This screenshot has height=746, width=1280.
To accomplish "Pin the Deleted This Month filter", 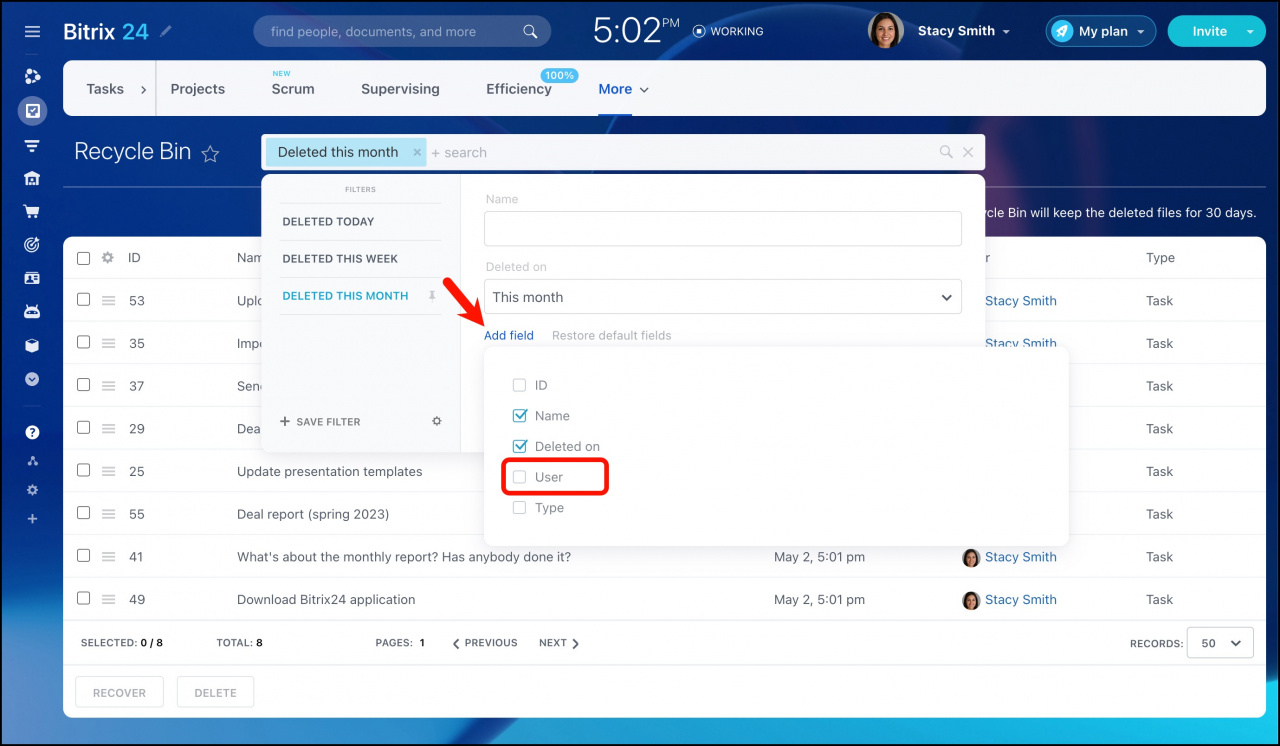I will pyautogui.click(x=432, y=296).
